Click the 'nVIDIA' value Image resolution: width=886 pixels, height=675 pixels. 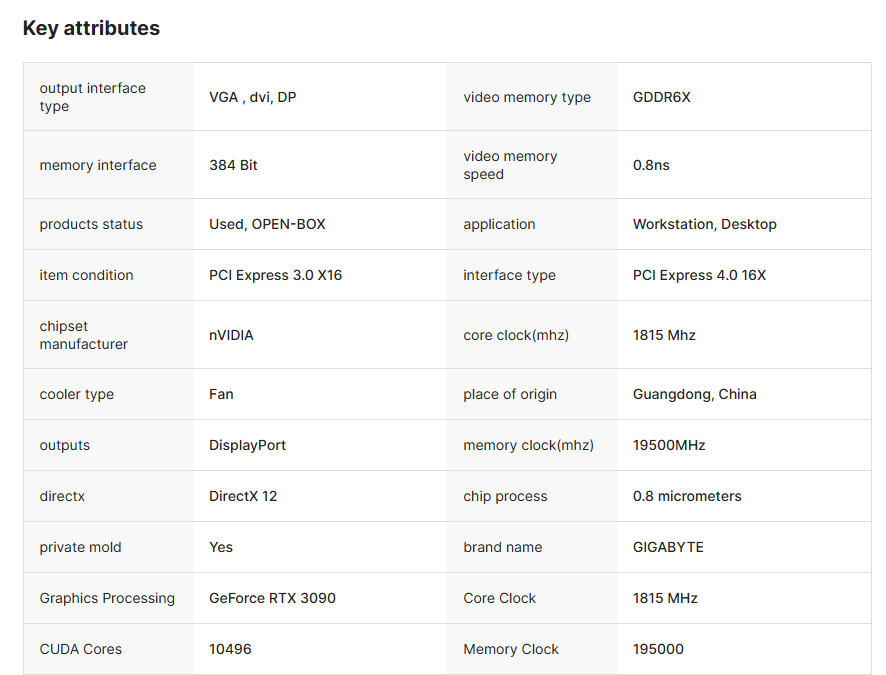coord(231,335)
